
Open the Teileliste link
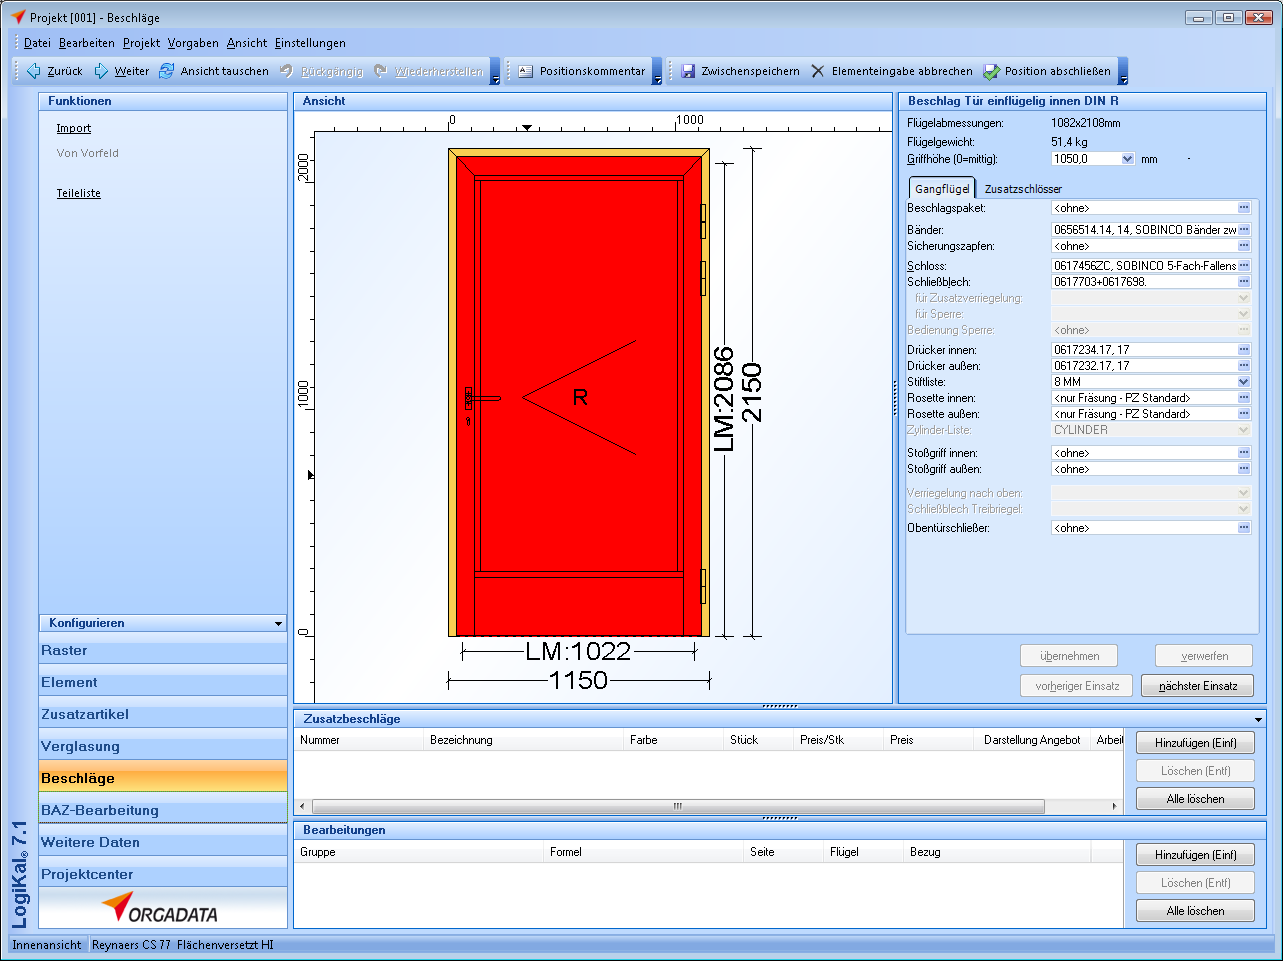(x=79, y=193)
